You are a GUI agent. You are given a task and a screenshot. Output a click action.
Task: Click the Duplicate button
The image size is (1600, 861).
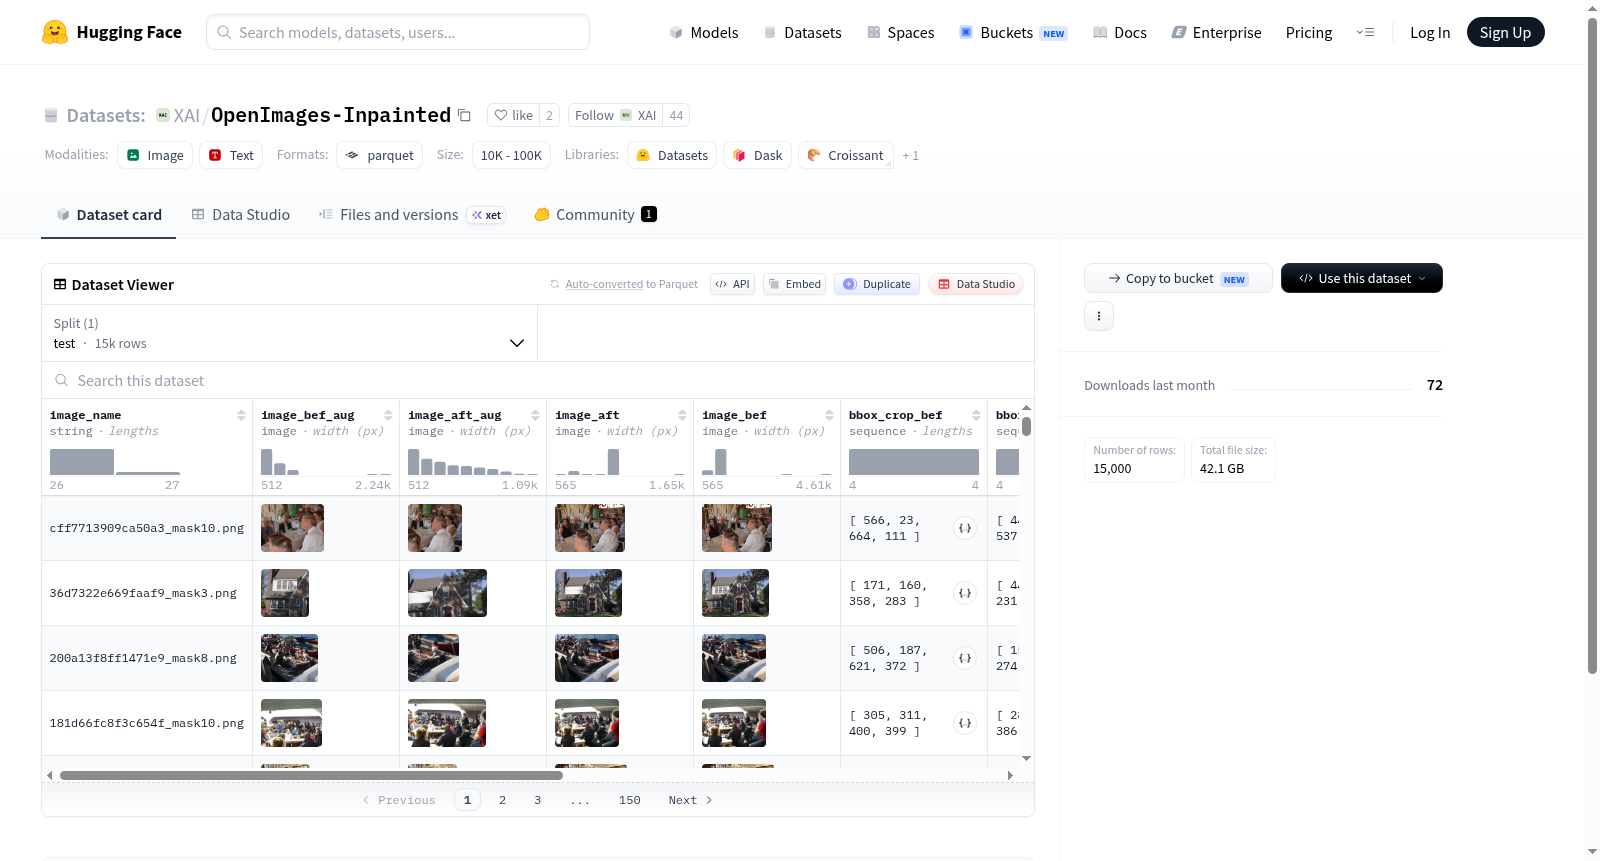(877, 284)
